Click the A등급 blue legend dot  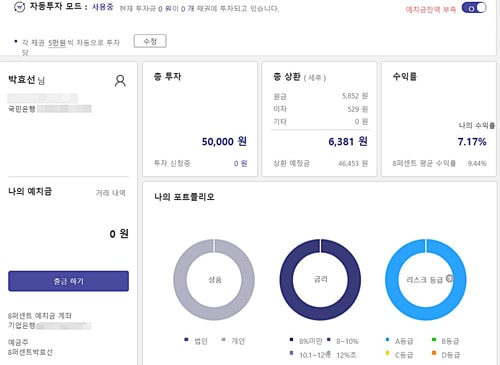coord(387,340)
